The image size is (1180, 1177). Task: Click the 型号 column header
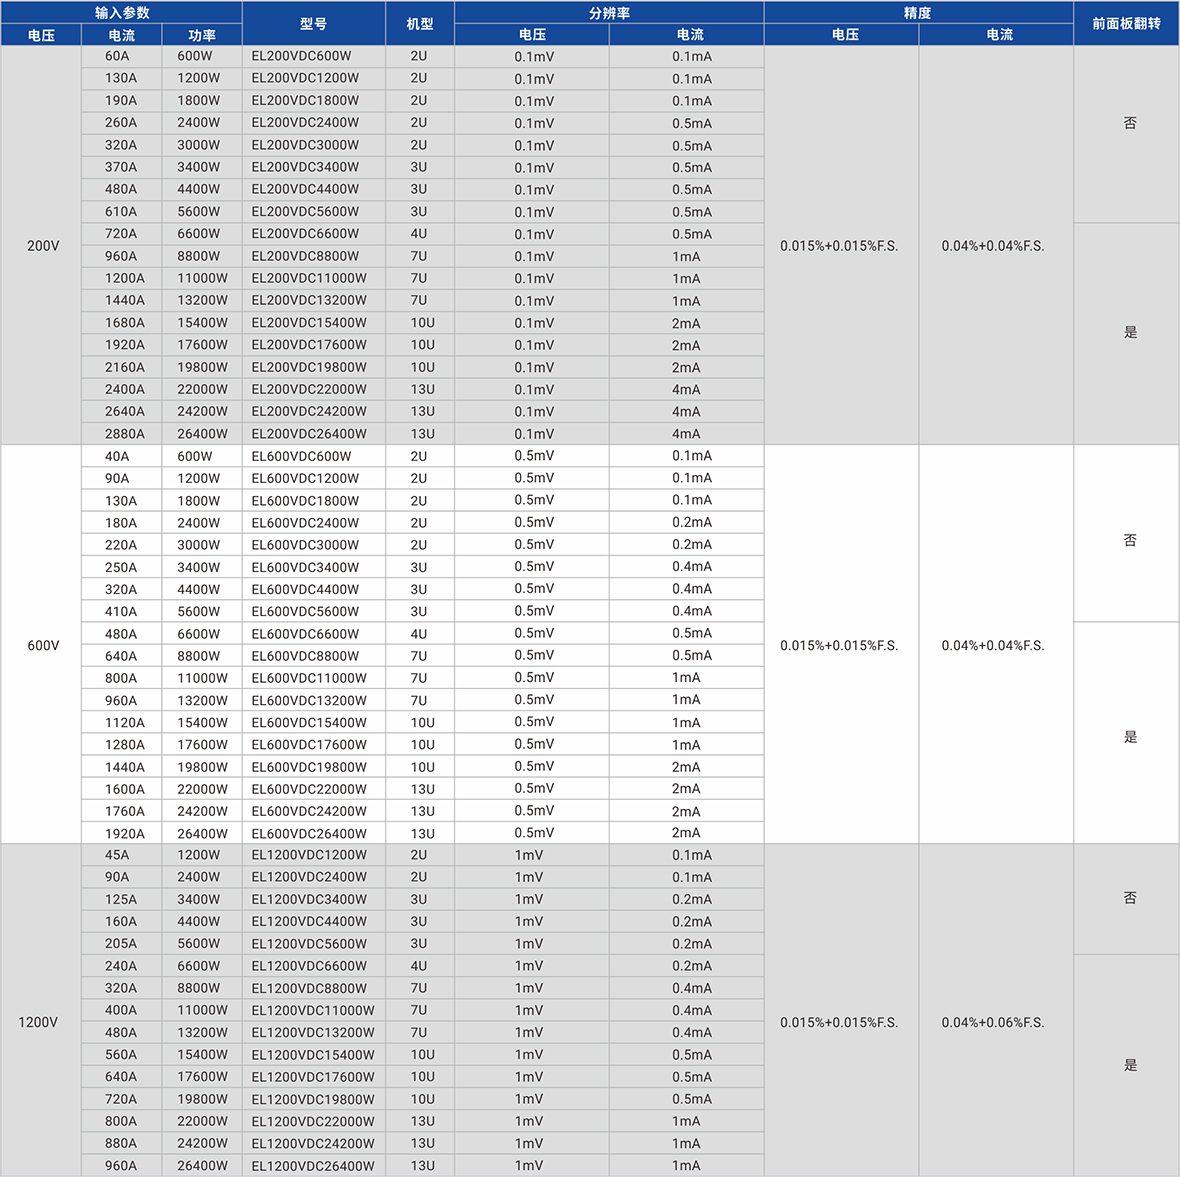pos(313,24)
